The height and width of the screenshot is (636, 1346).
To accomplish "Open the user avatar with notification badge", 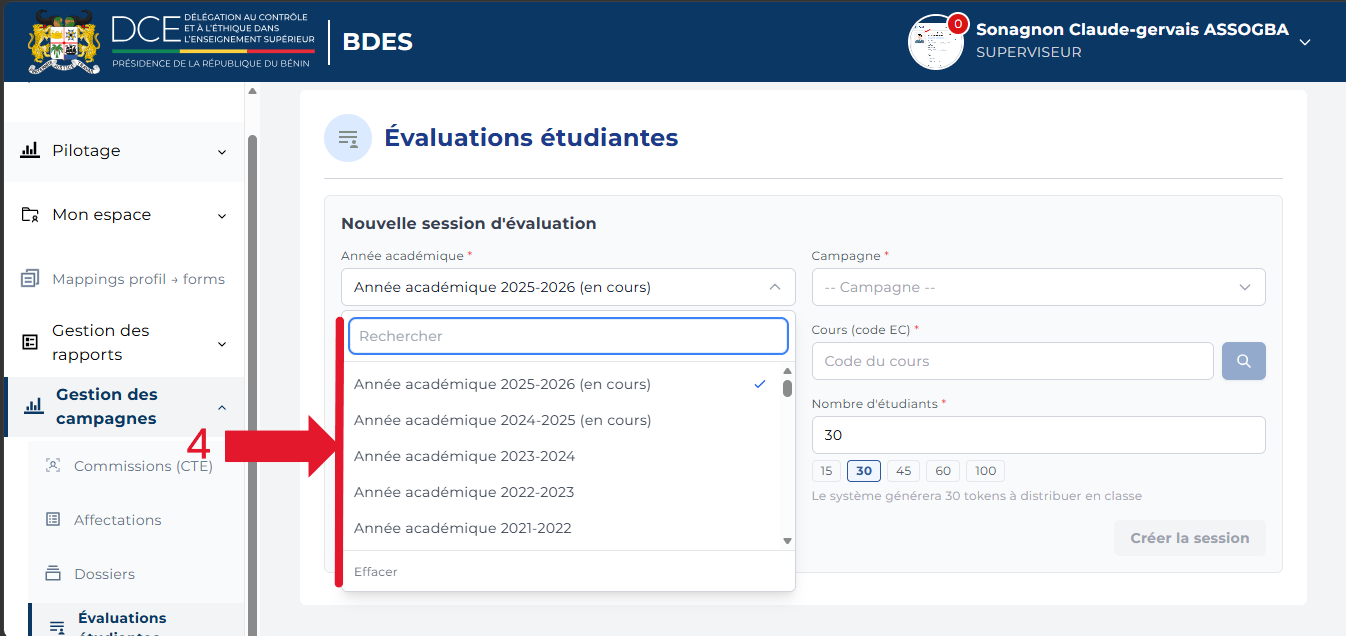I will [x=936, y=42].
